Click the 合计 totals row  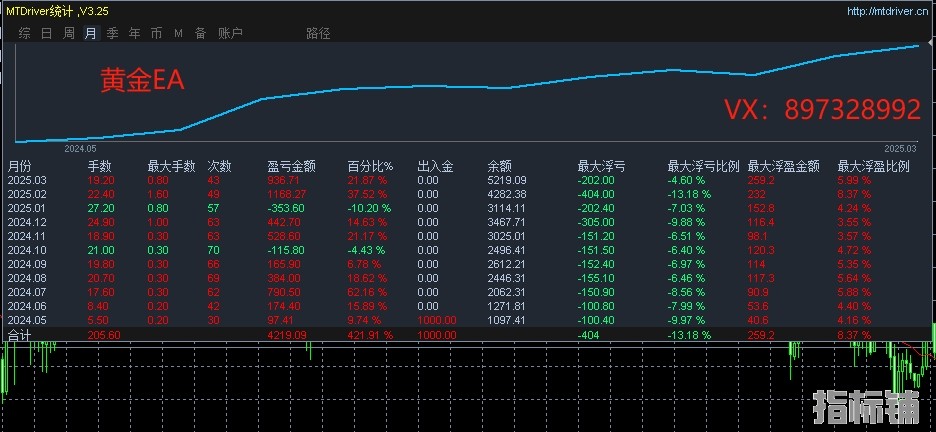click(20, 335)
